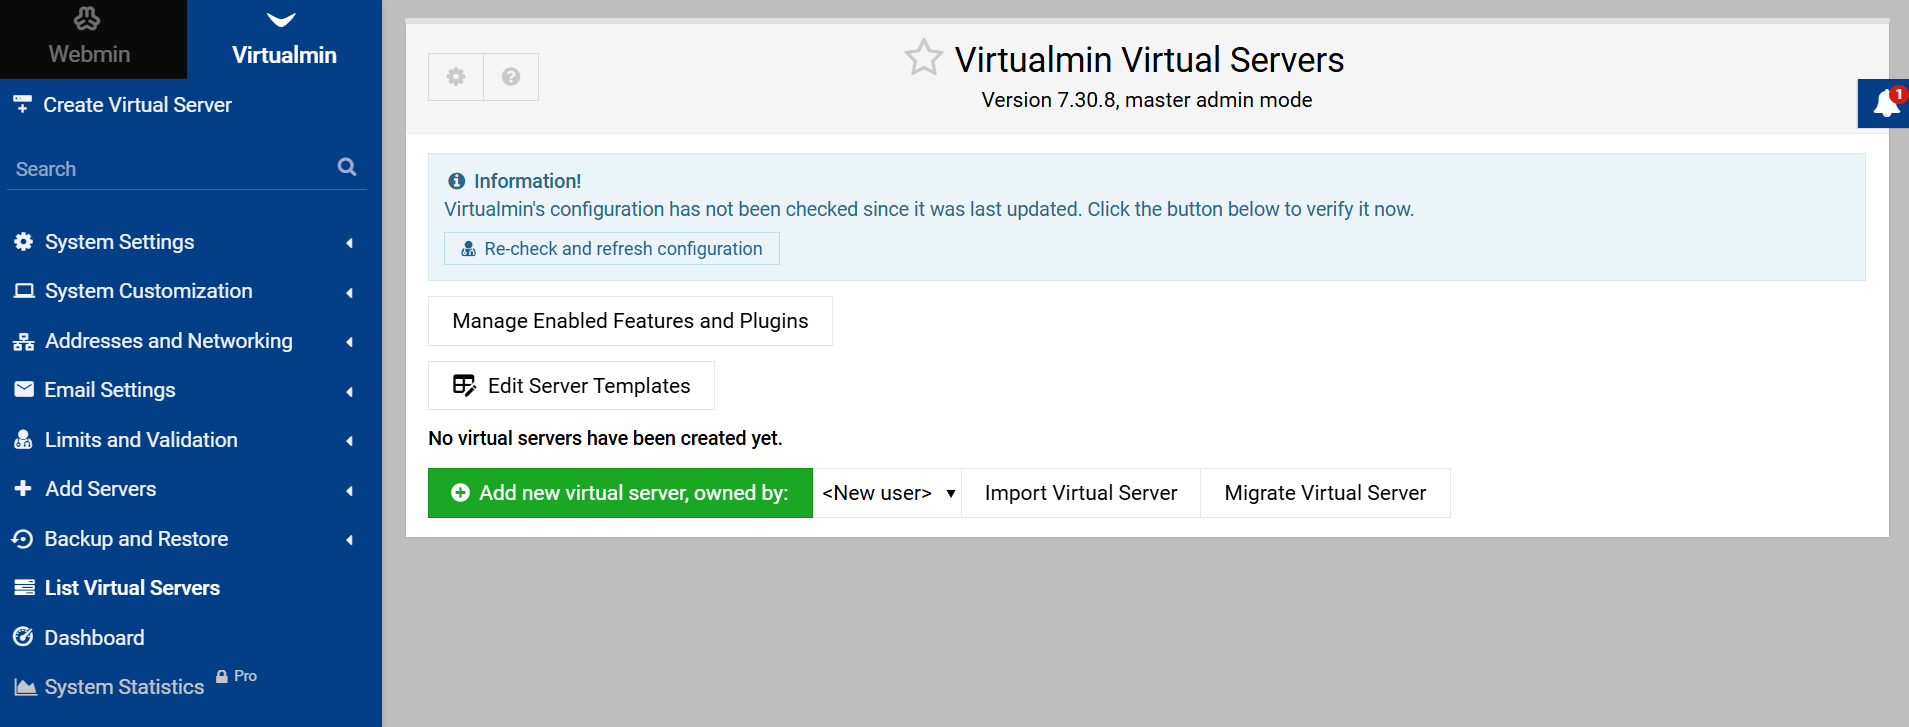
Task: Click the Addresses and Networking network icon
Action: click(x=24, y=342)
